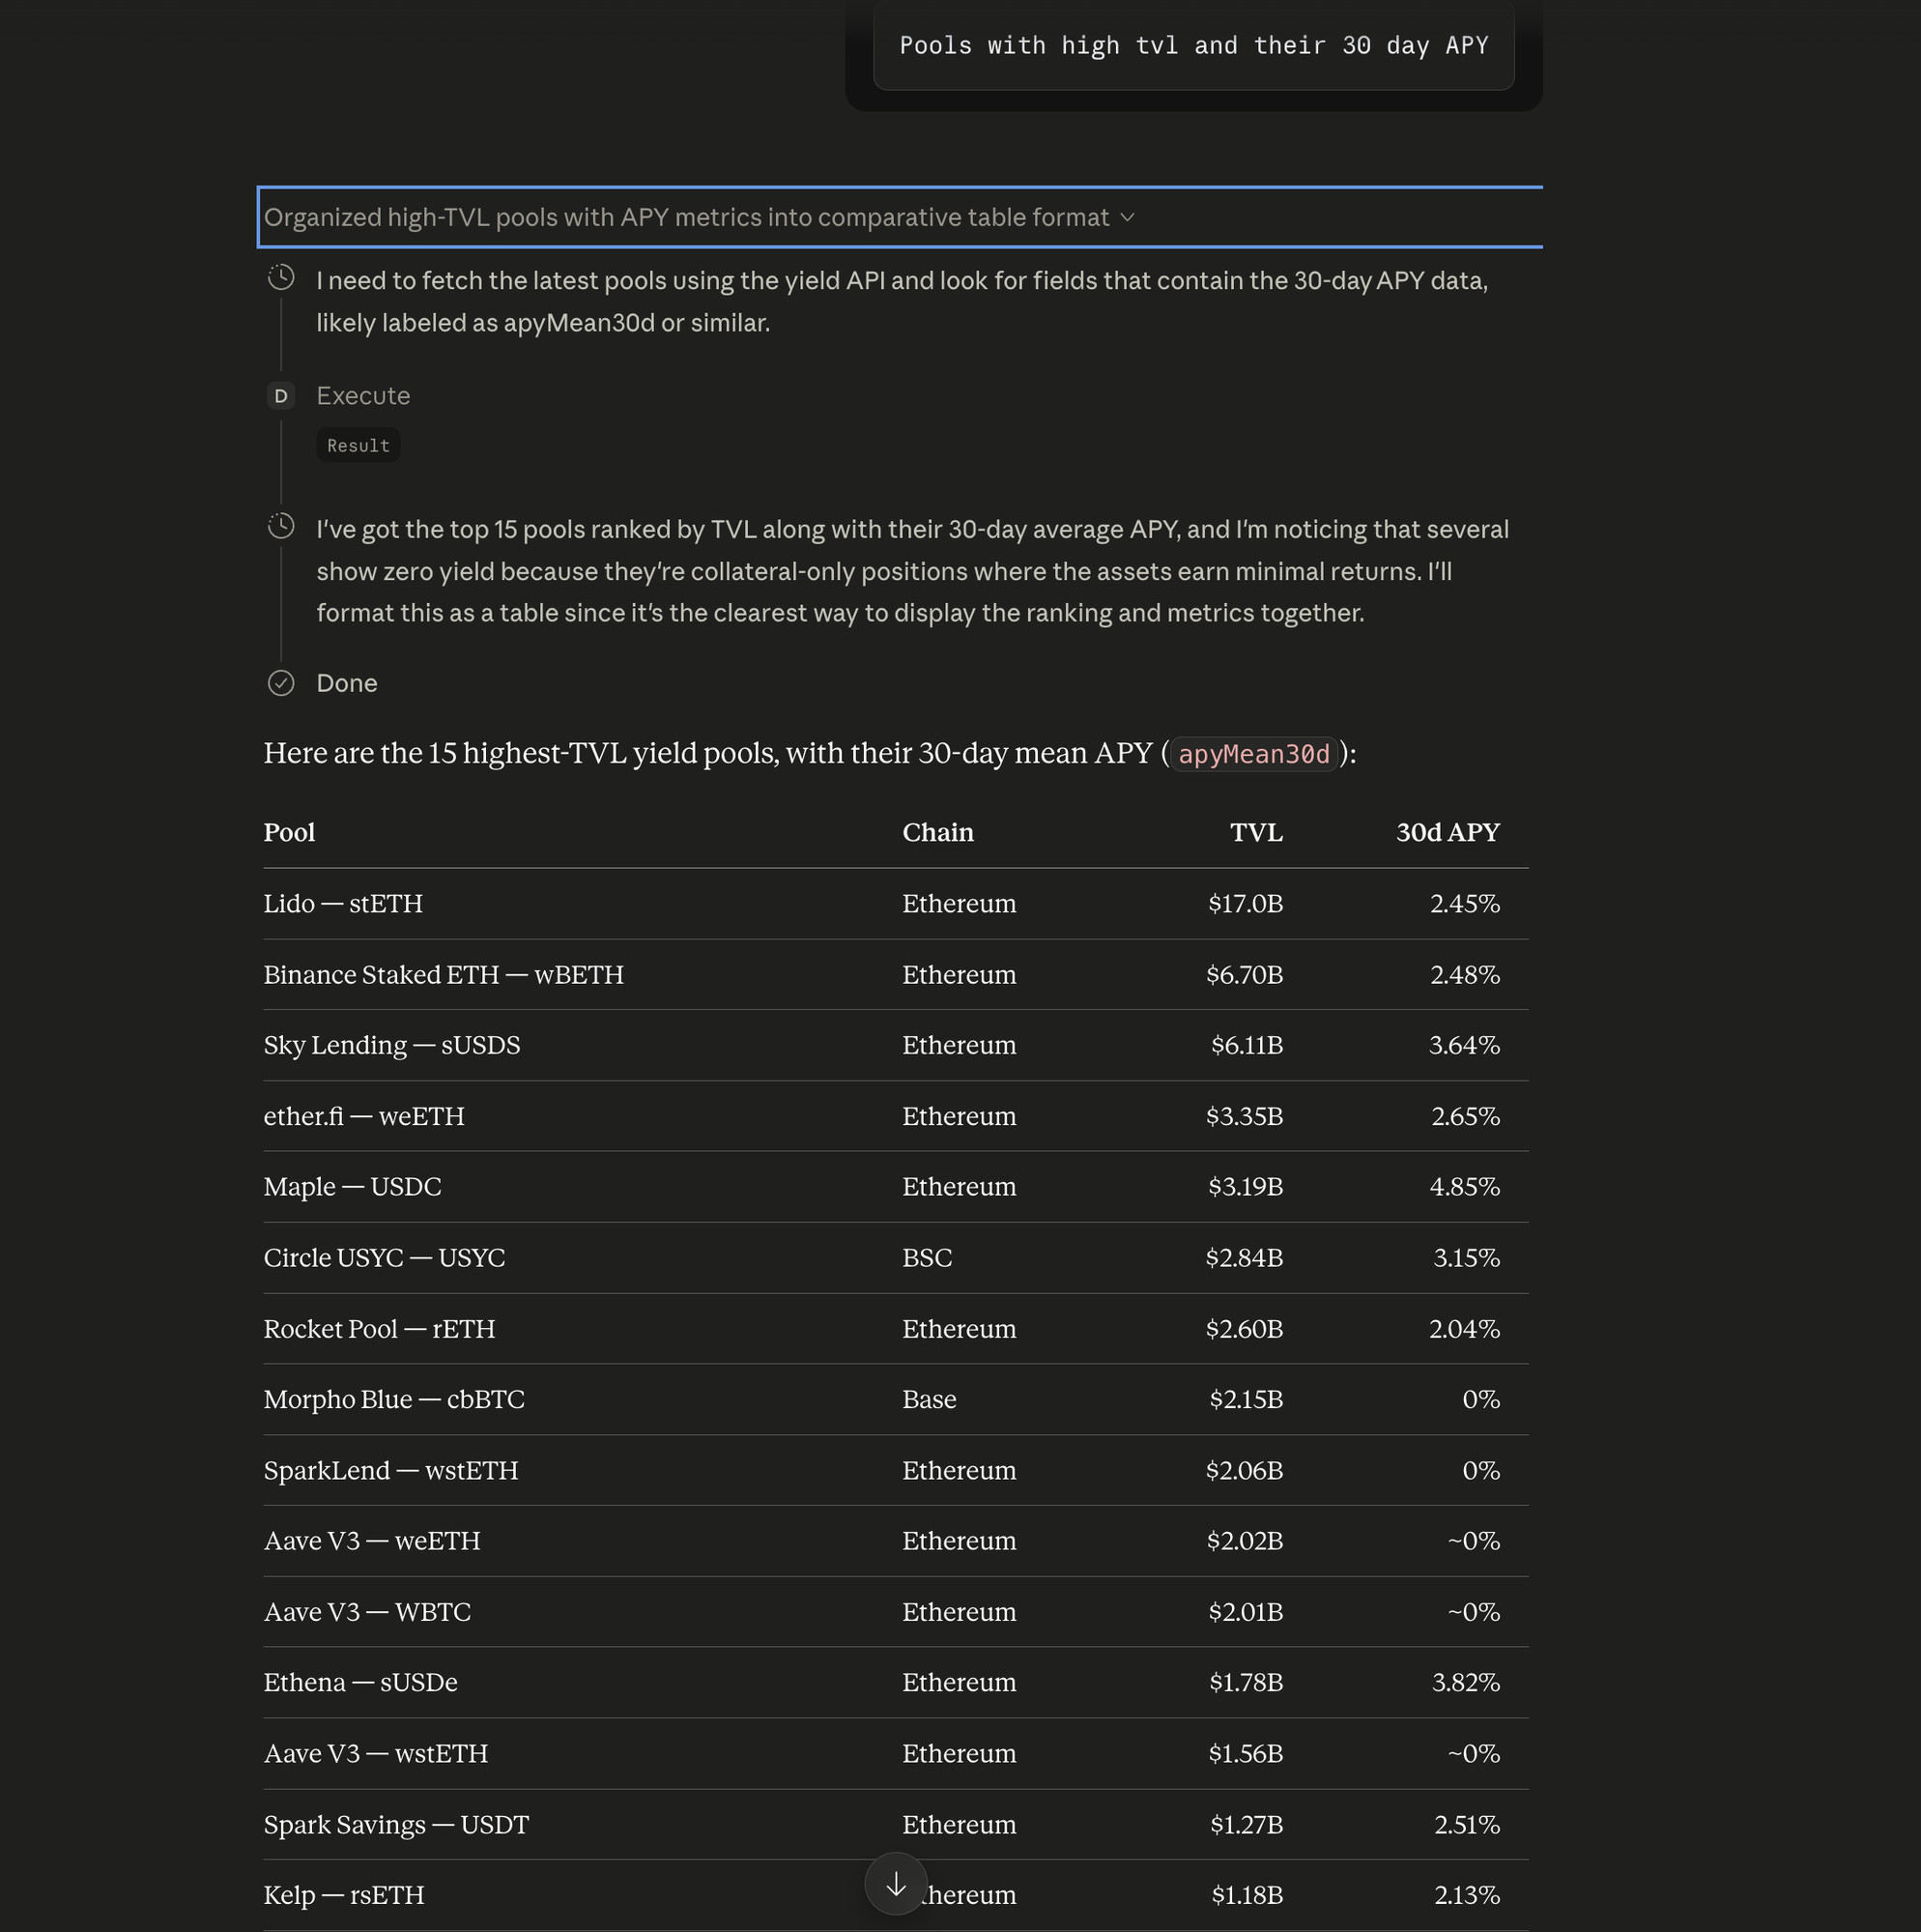Select the 'Morpho Blue — cbBTC' cell
This screenshot has height=1932, width=1921.
tap(394, 1399)
